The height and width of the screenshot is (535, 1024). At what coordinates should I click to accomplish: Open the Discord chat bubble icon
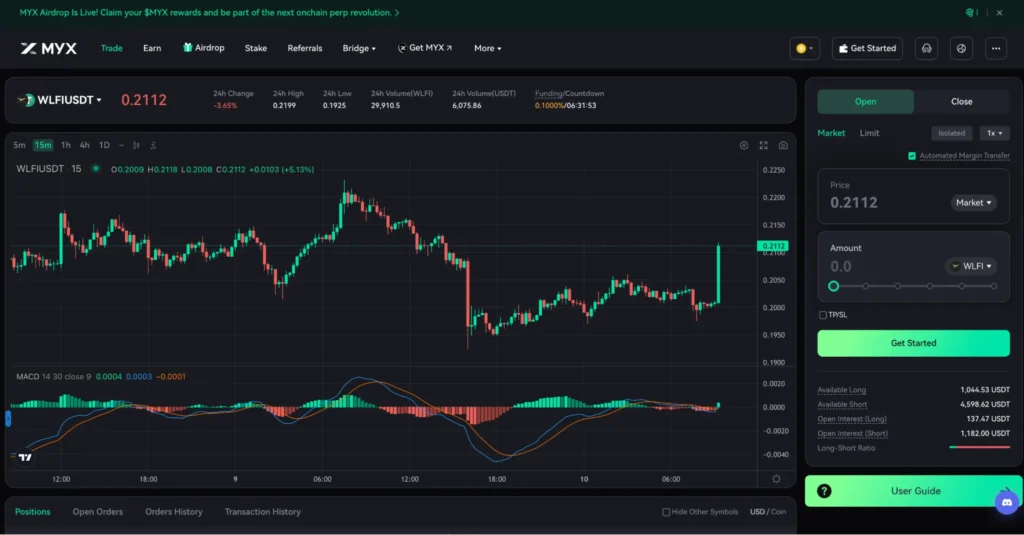pos(1007,500)
